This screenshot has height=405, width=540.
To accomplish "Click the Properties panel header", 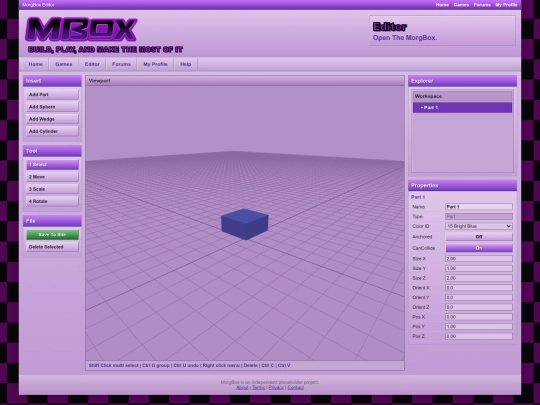I will click(x=463, y=185).
